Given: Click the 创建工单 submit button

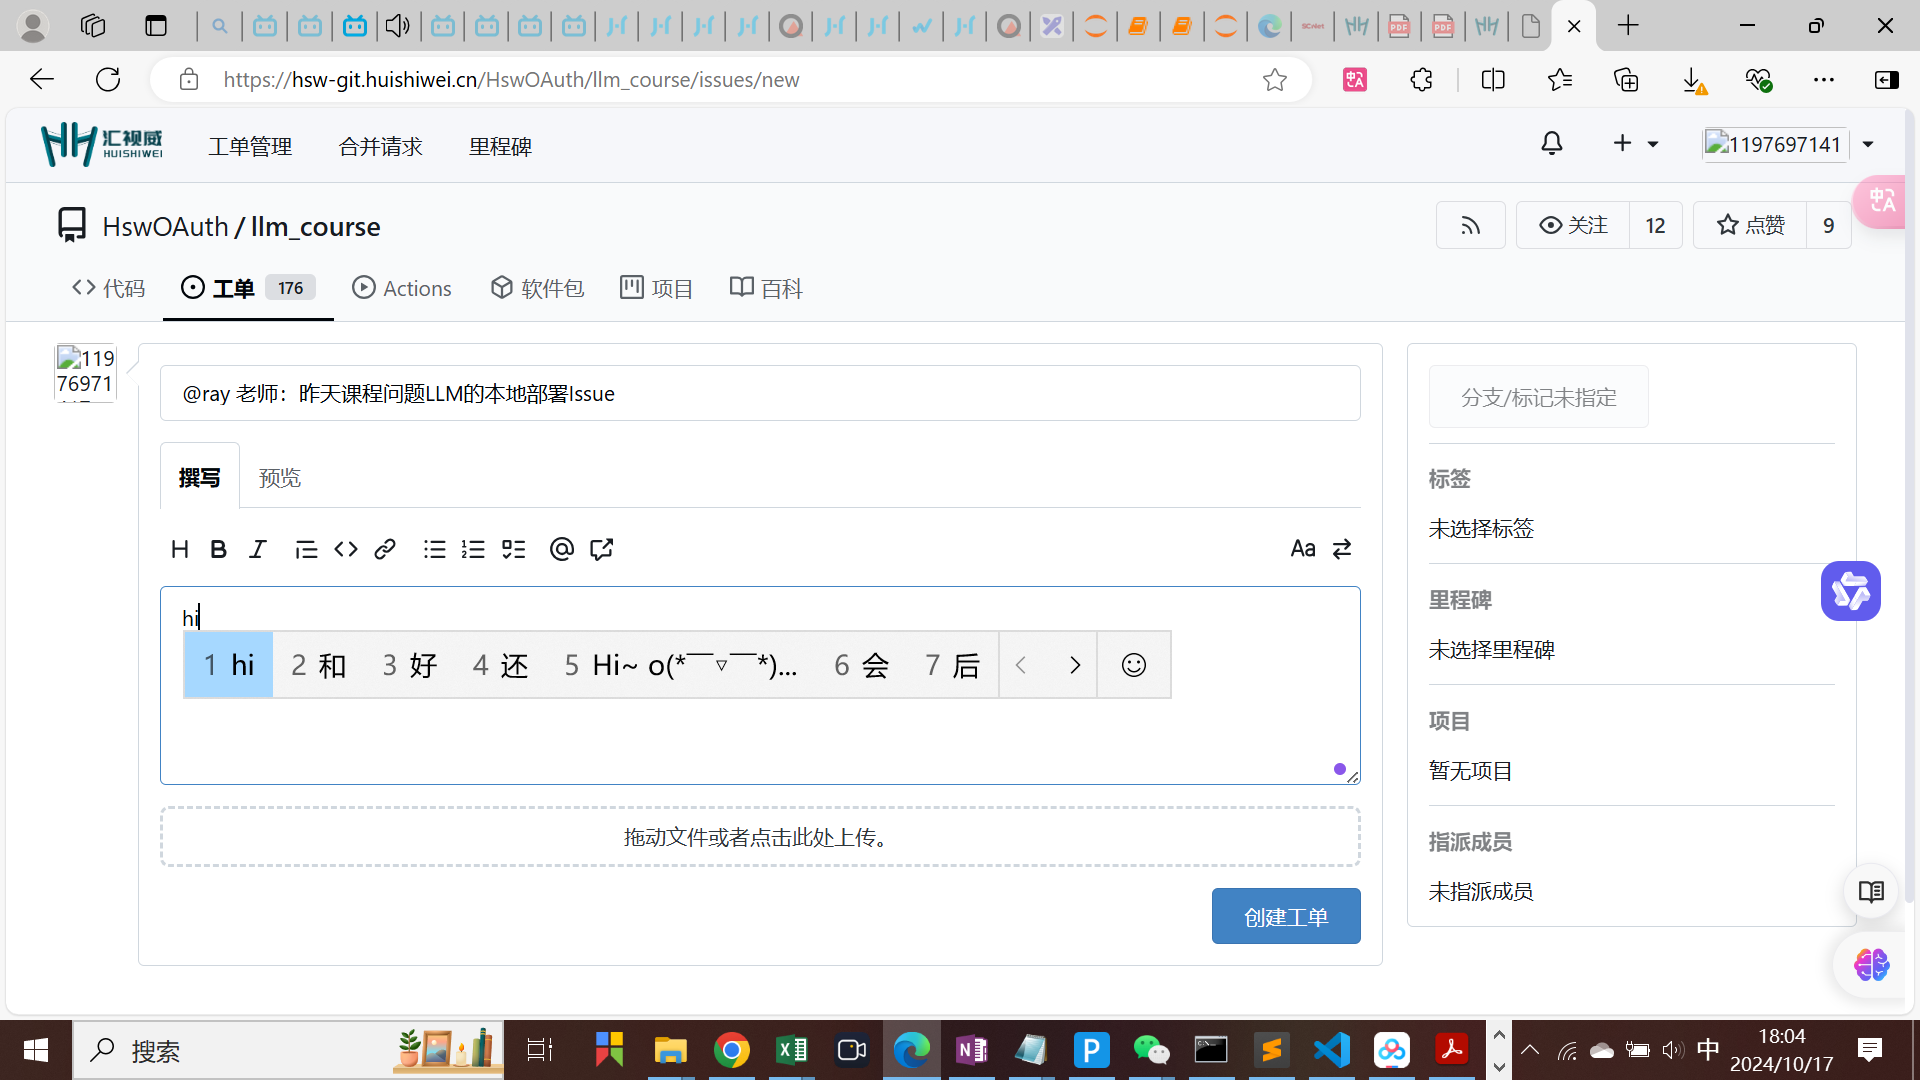Looking at the screenshot, I should pos(1285,917).
